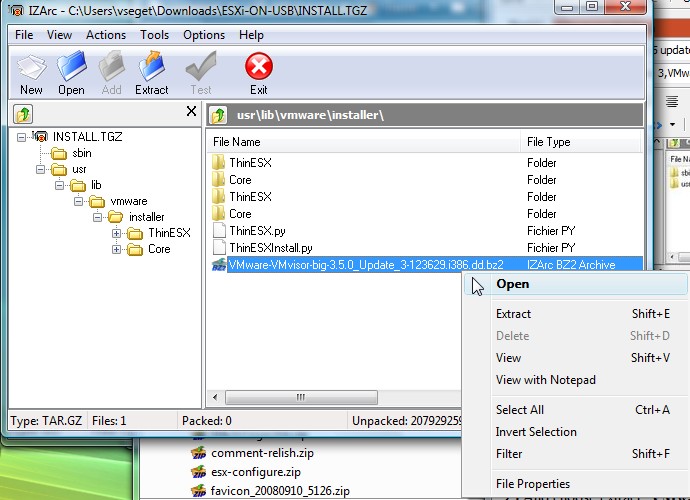This screenshot has height=500, width=690.
Task: Collapse the vmware folder tree node
Action: (x=78, y=201)
